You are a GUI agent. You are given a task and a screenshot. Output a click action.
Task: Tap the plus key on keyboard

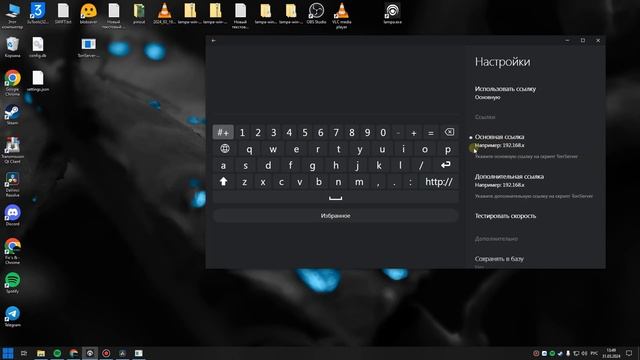[413, 132]
